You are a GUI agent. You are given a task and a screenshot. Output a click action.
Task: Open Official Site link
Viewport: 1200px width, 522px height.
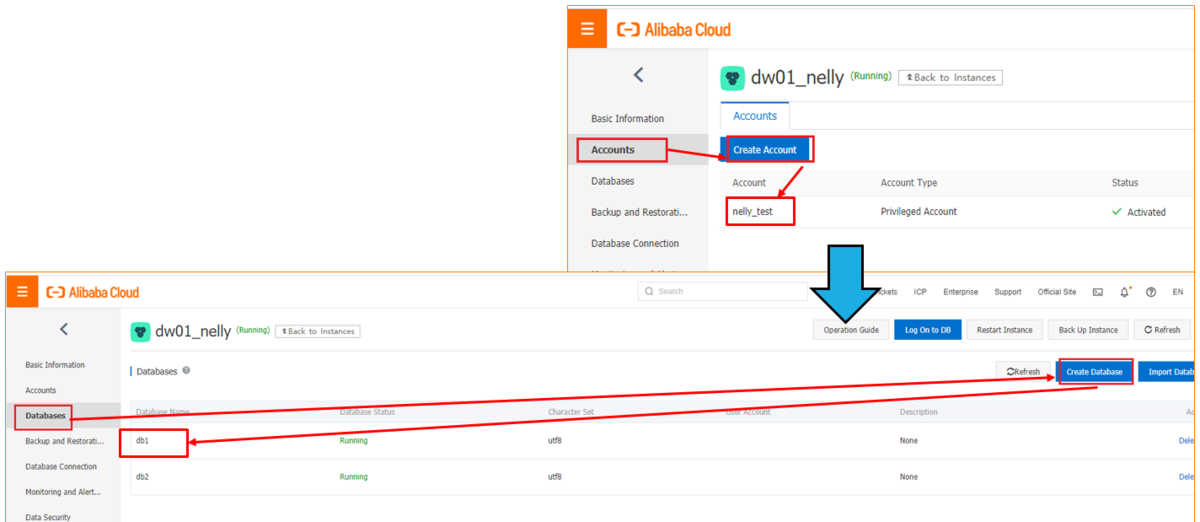tap(1057, 292)
